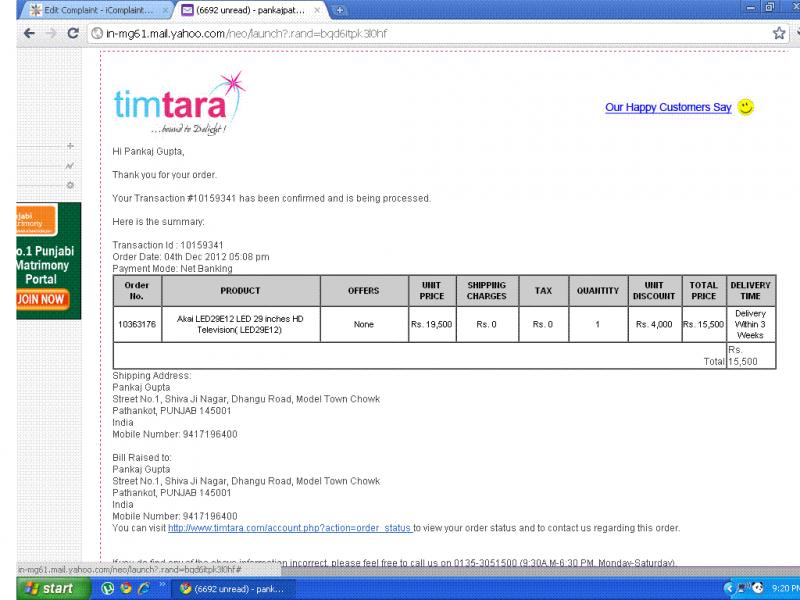
Task: Open the Our Happy Customers Say link
Action: point(668,107)
